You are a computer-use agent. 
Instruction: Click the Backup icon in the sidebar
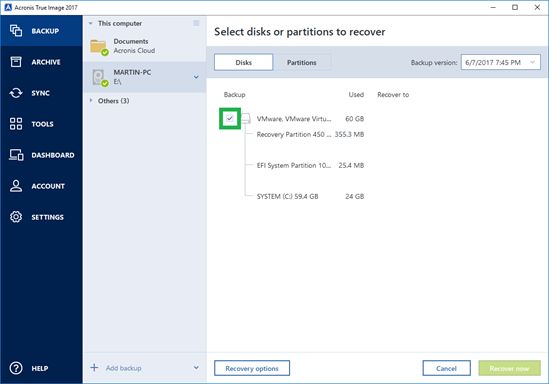pyautogui.click(x=16, y=31)
